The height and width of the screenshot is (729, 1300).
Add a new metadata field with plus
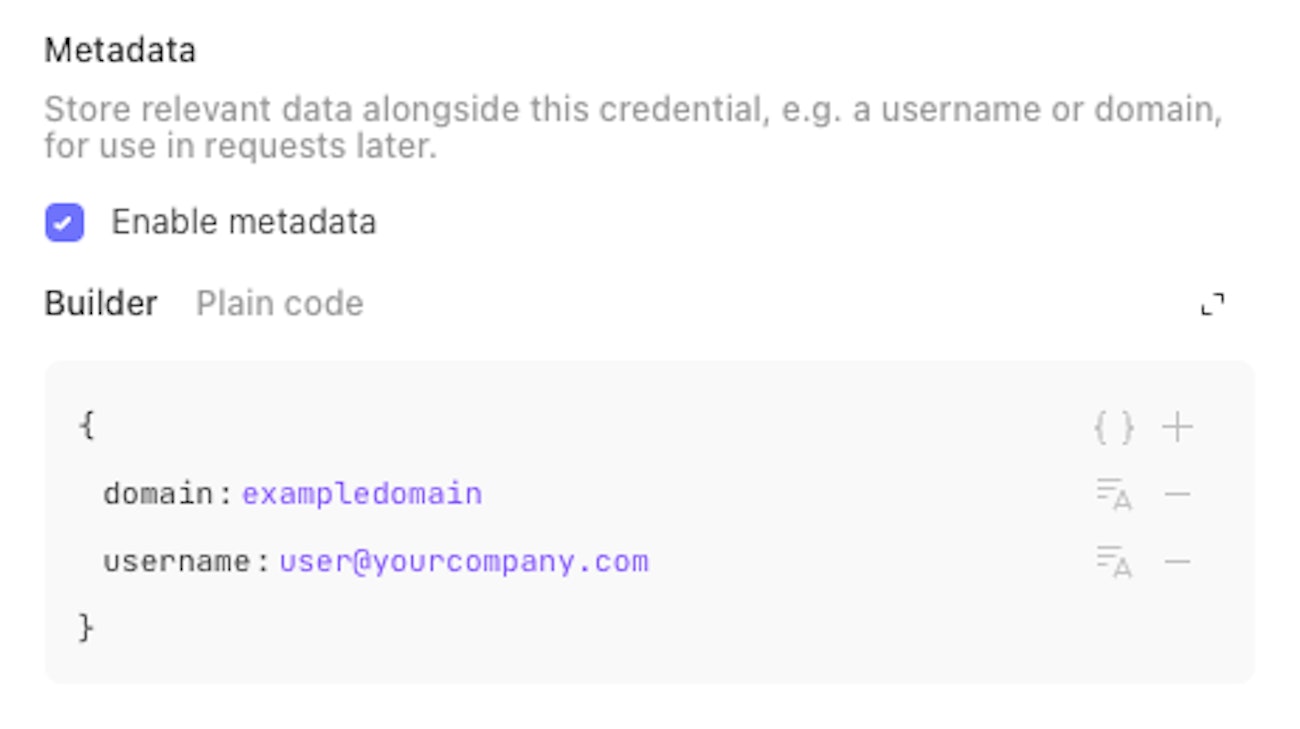pyautogui.click(x=1178, y=428)
